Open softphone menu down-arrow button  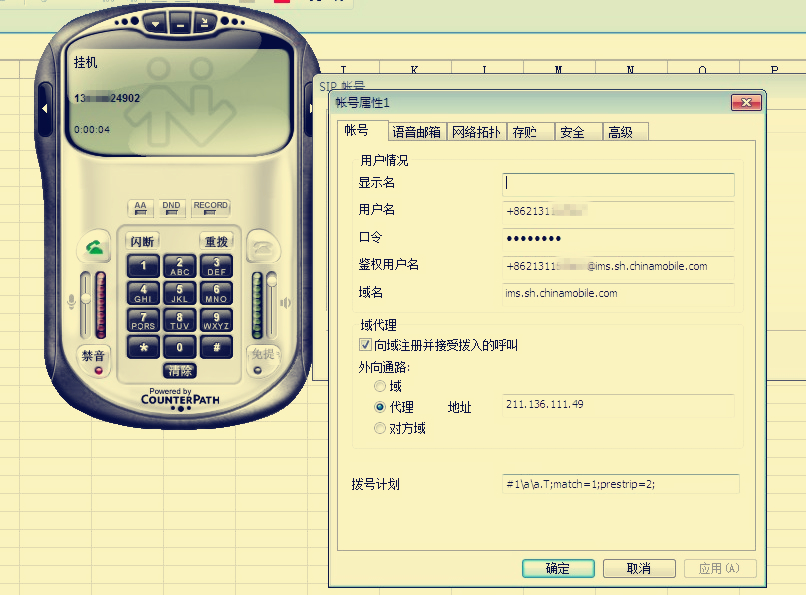coord(155,23)
